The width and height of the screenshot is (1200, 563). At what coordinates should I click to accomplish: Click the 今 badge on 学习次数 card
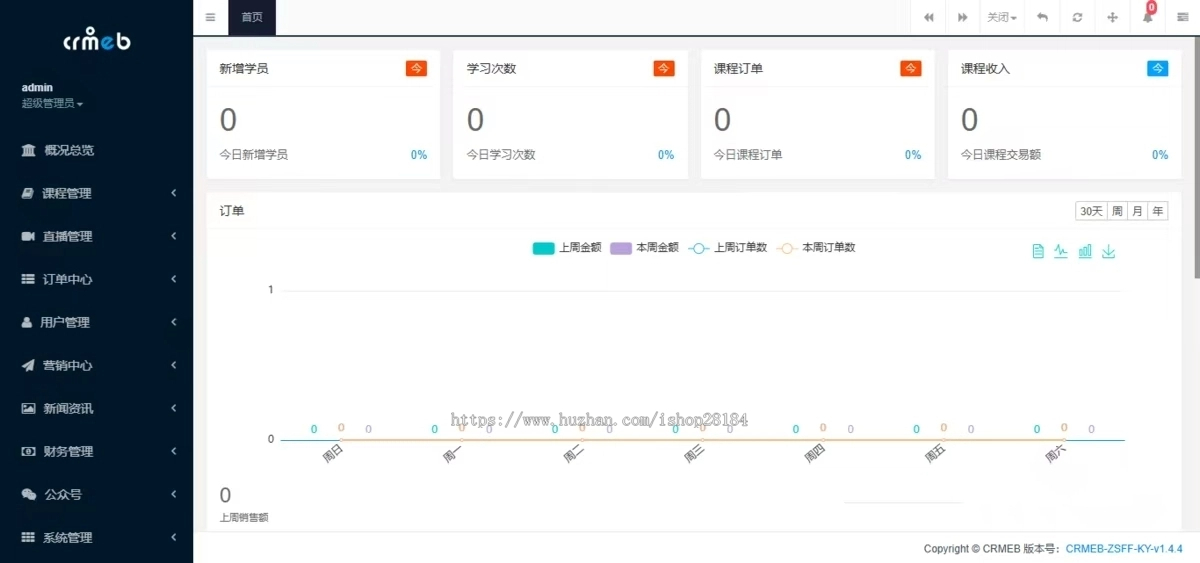click(664, 68)
